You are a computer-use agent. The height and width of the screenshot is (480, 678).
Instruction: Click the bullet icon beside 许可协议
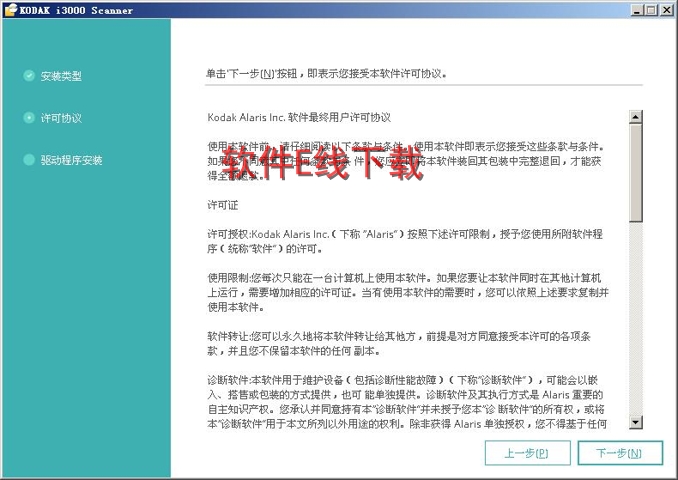coord(29,118)
